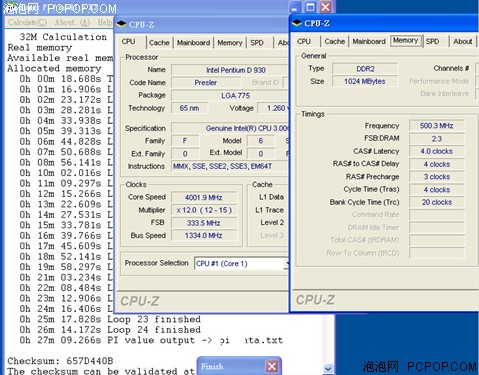
Task: Click Instructions field 'MMX, SSE, SSE2, SSE3, EM64T'
Action: [230, 166]
